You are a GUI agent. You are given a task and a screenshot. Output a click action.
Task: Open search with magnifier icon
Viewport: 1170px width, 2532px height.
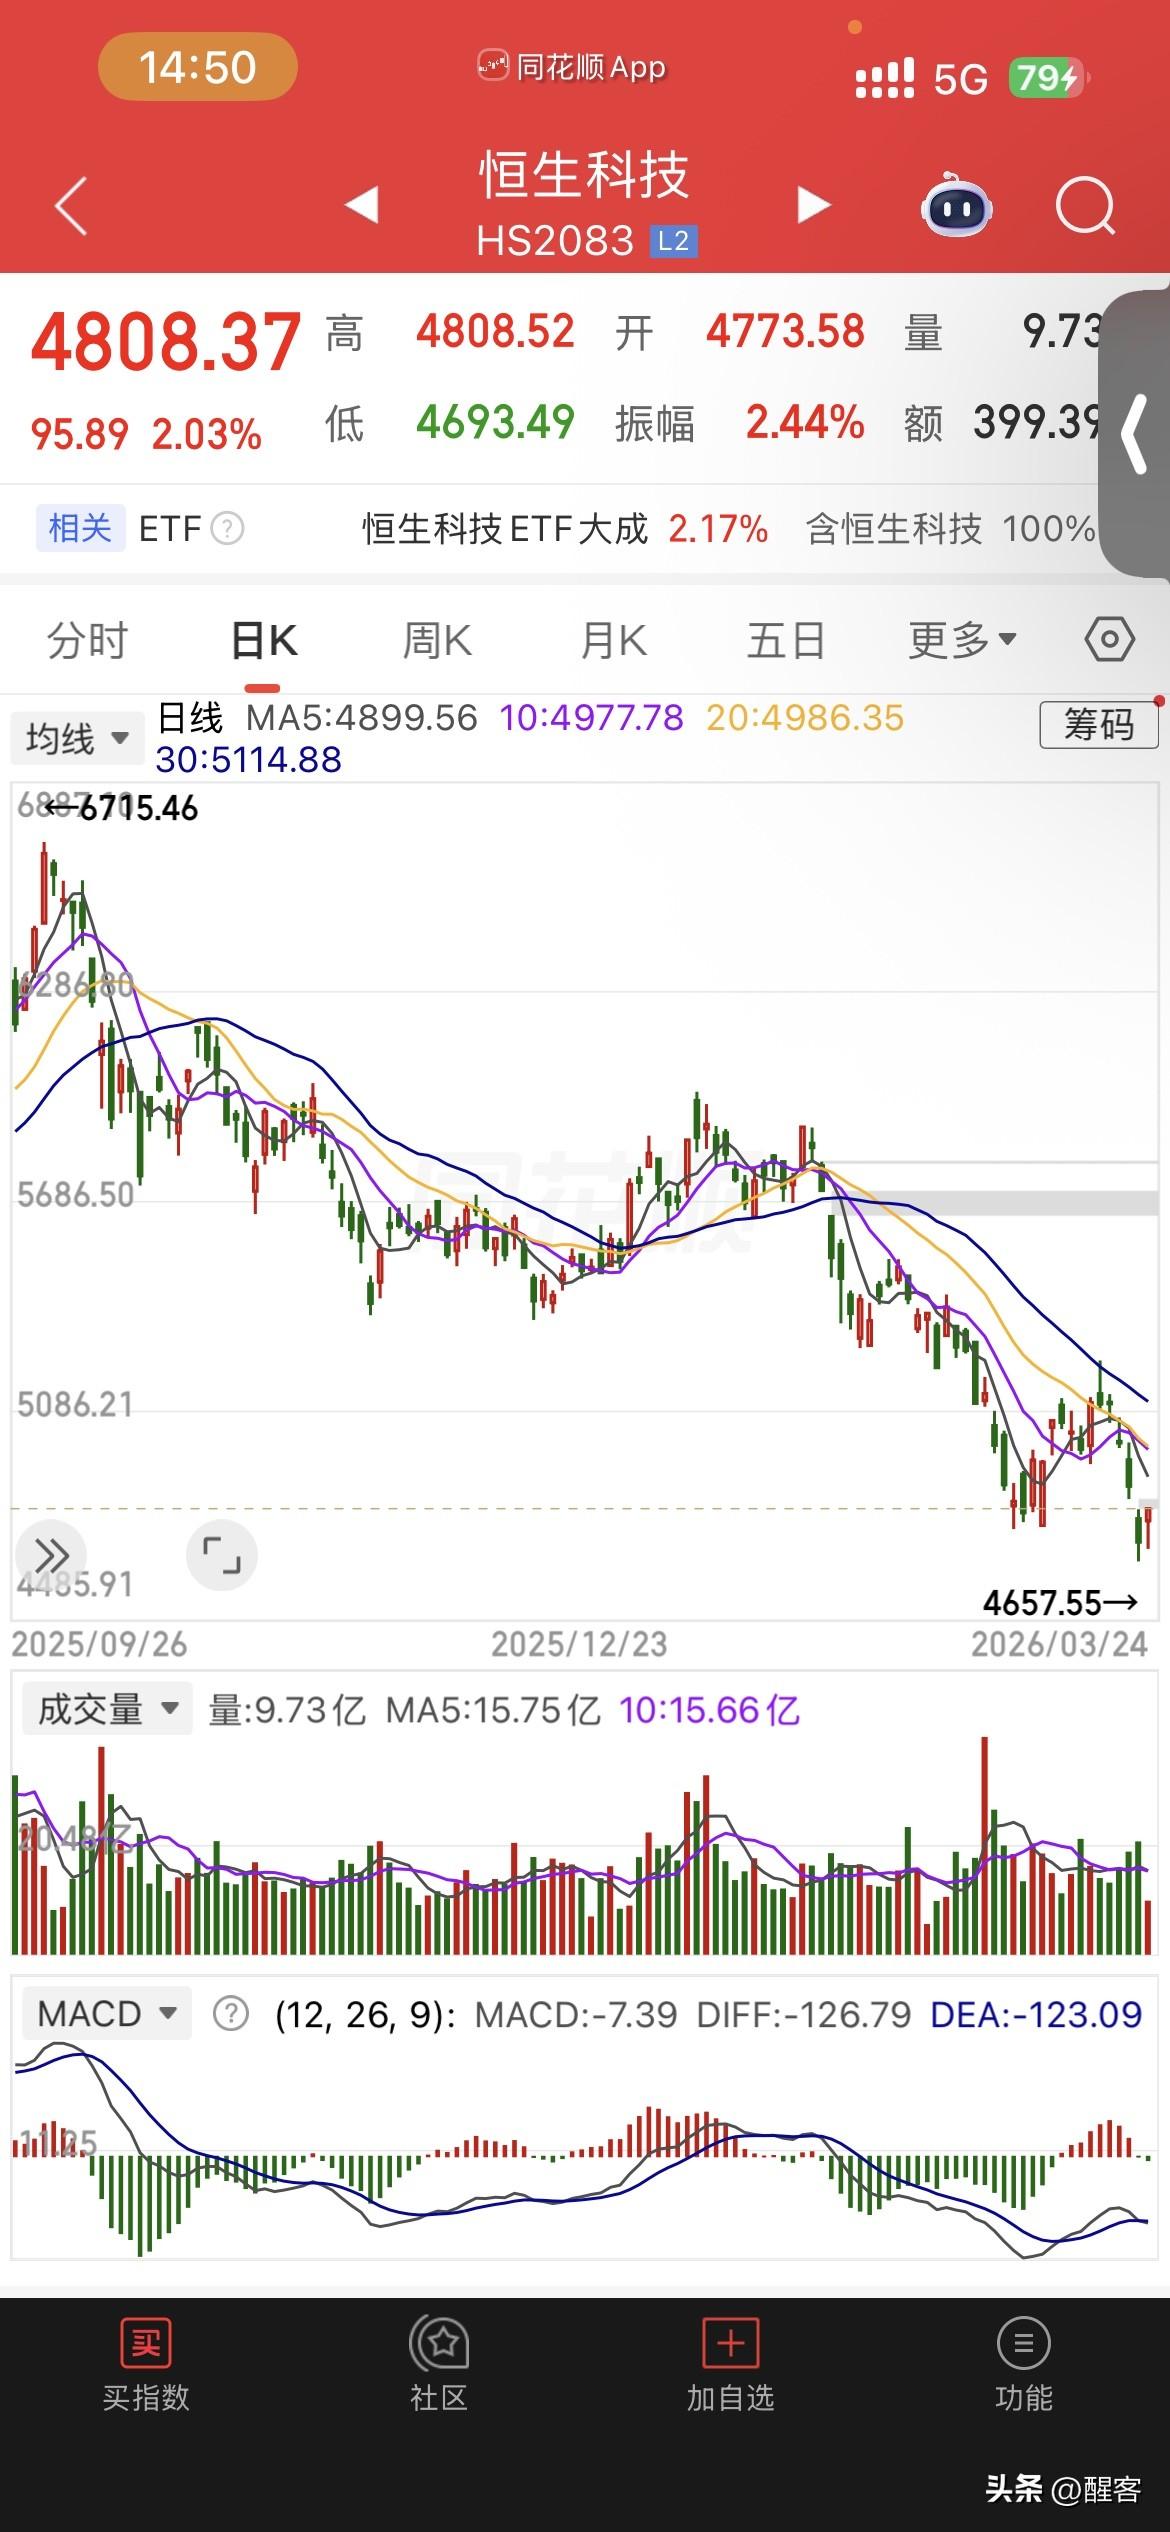click(x=1085, y=206)
